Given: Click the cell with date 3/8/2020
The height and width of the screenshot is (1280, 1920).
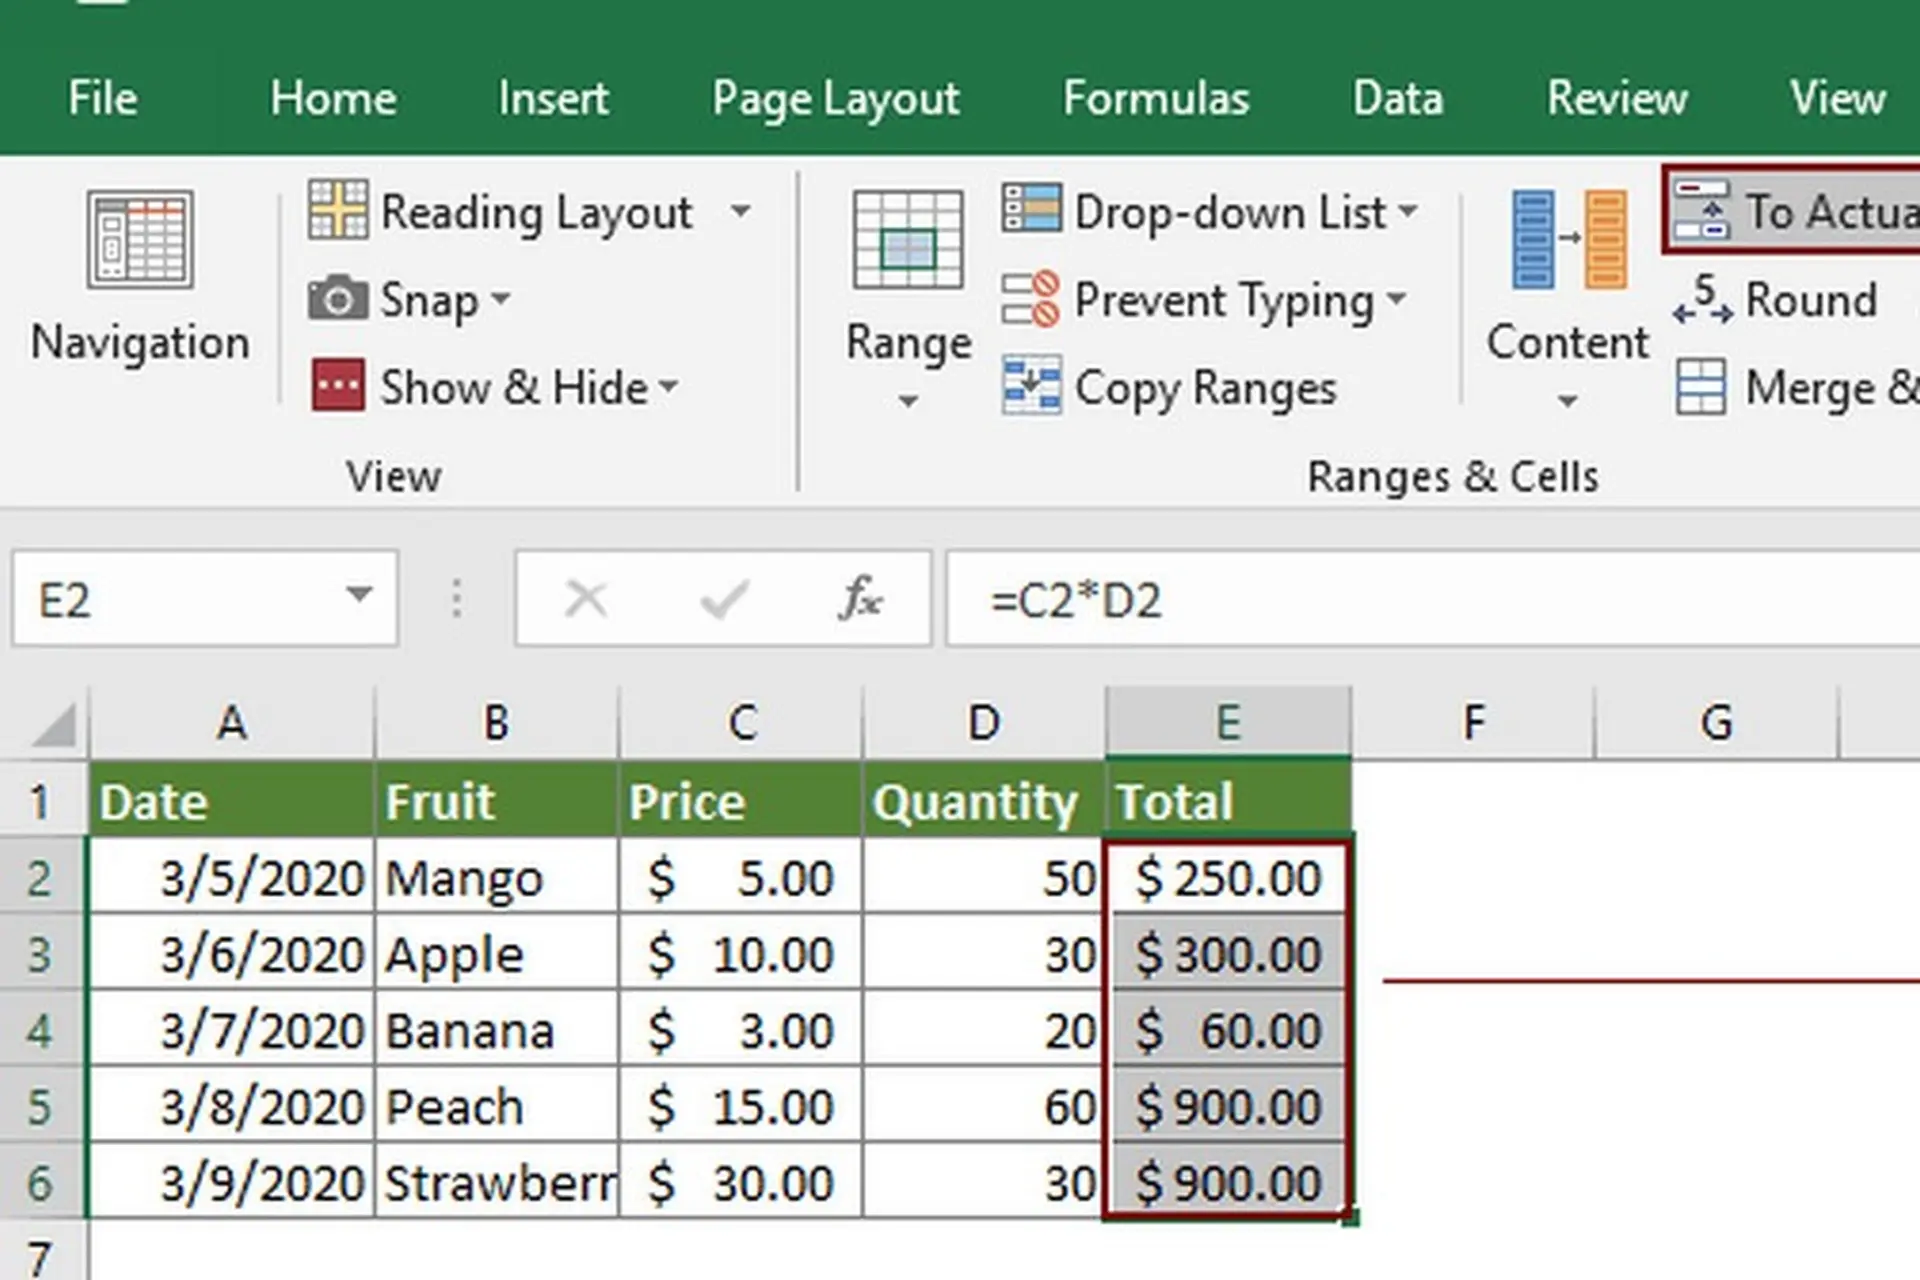Looking at the screenshot, I should pos(232,1106).
